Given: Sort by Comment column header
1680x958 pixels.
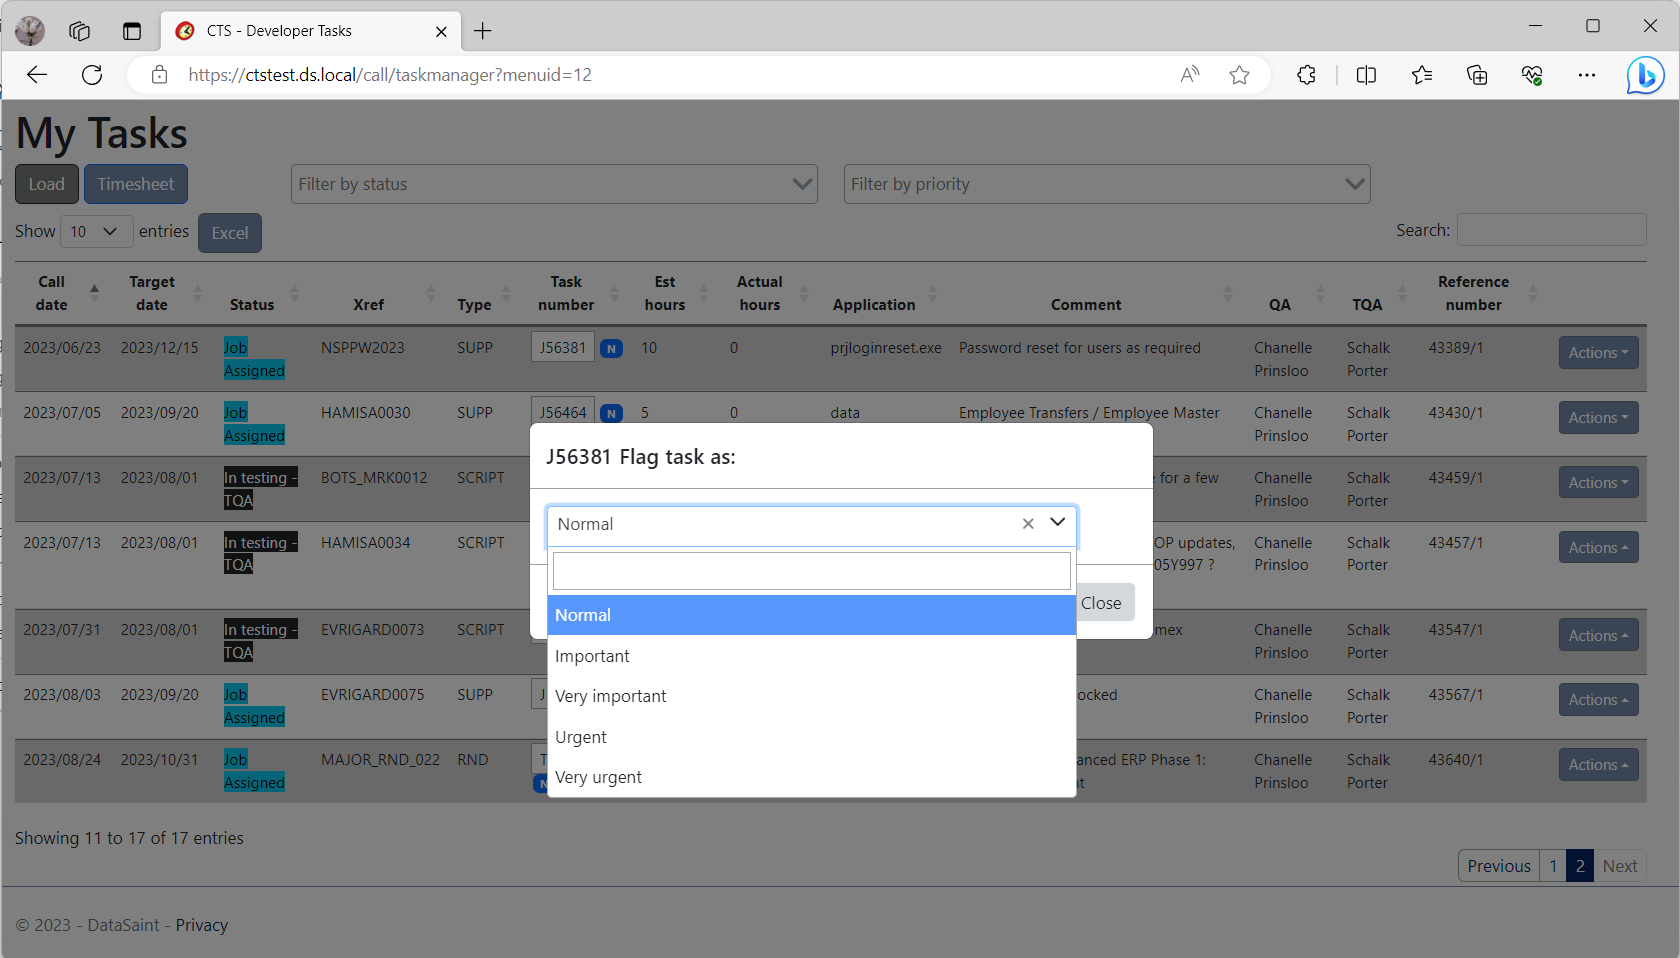Looking at the screenshot, I should coord(1086,304).
